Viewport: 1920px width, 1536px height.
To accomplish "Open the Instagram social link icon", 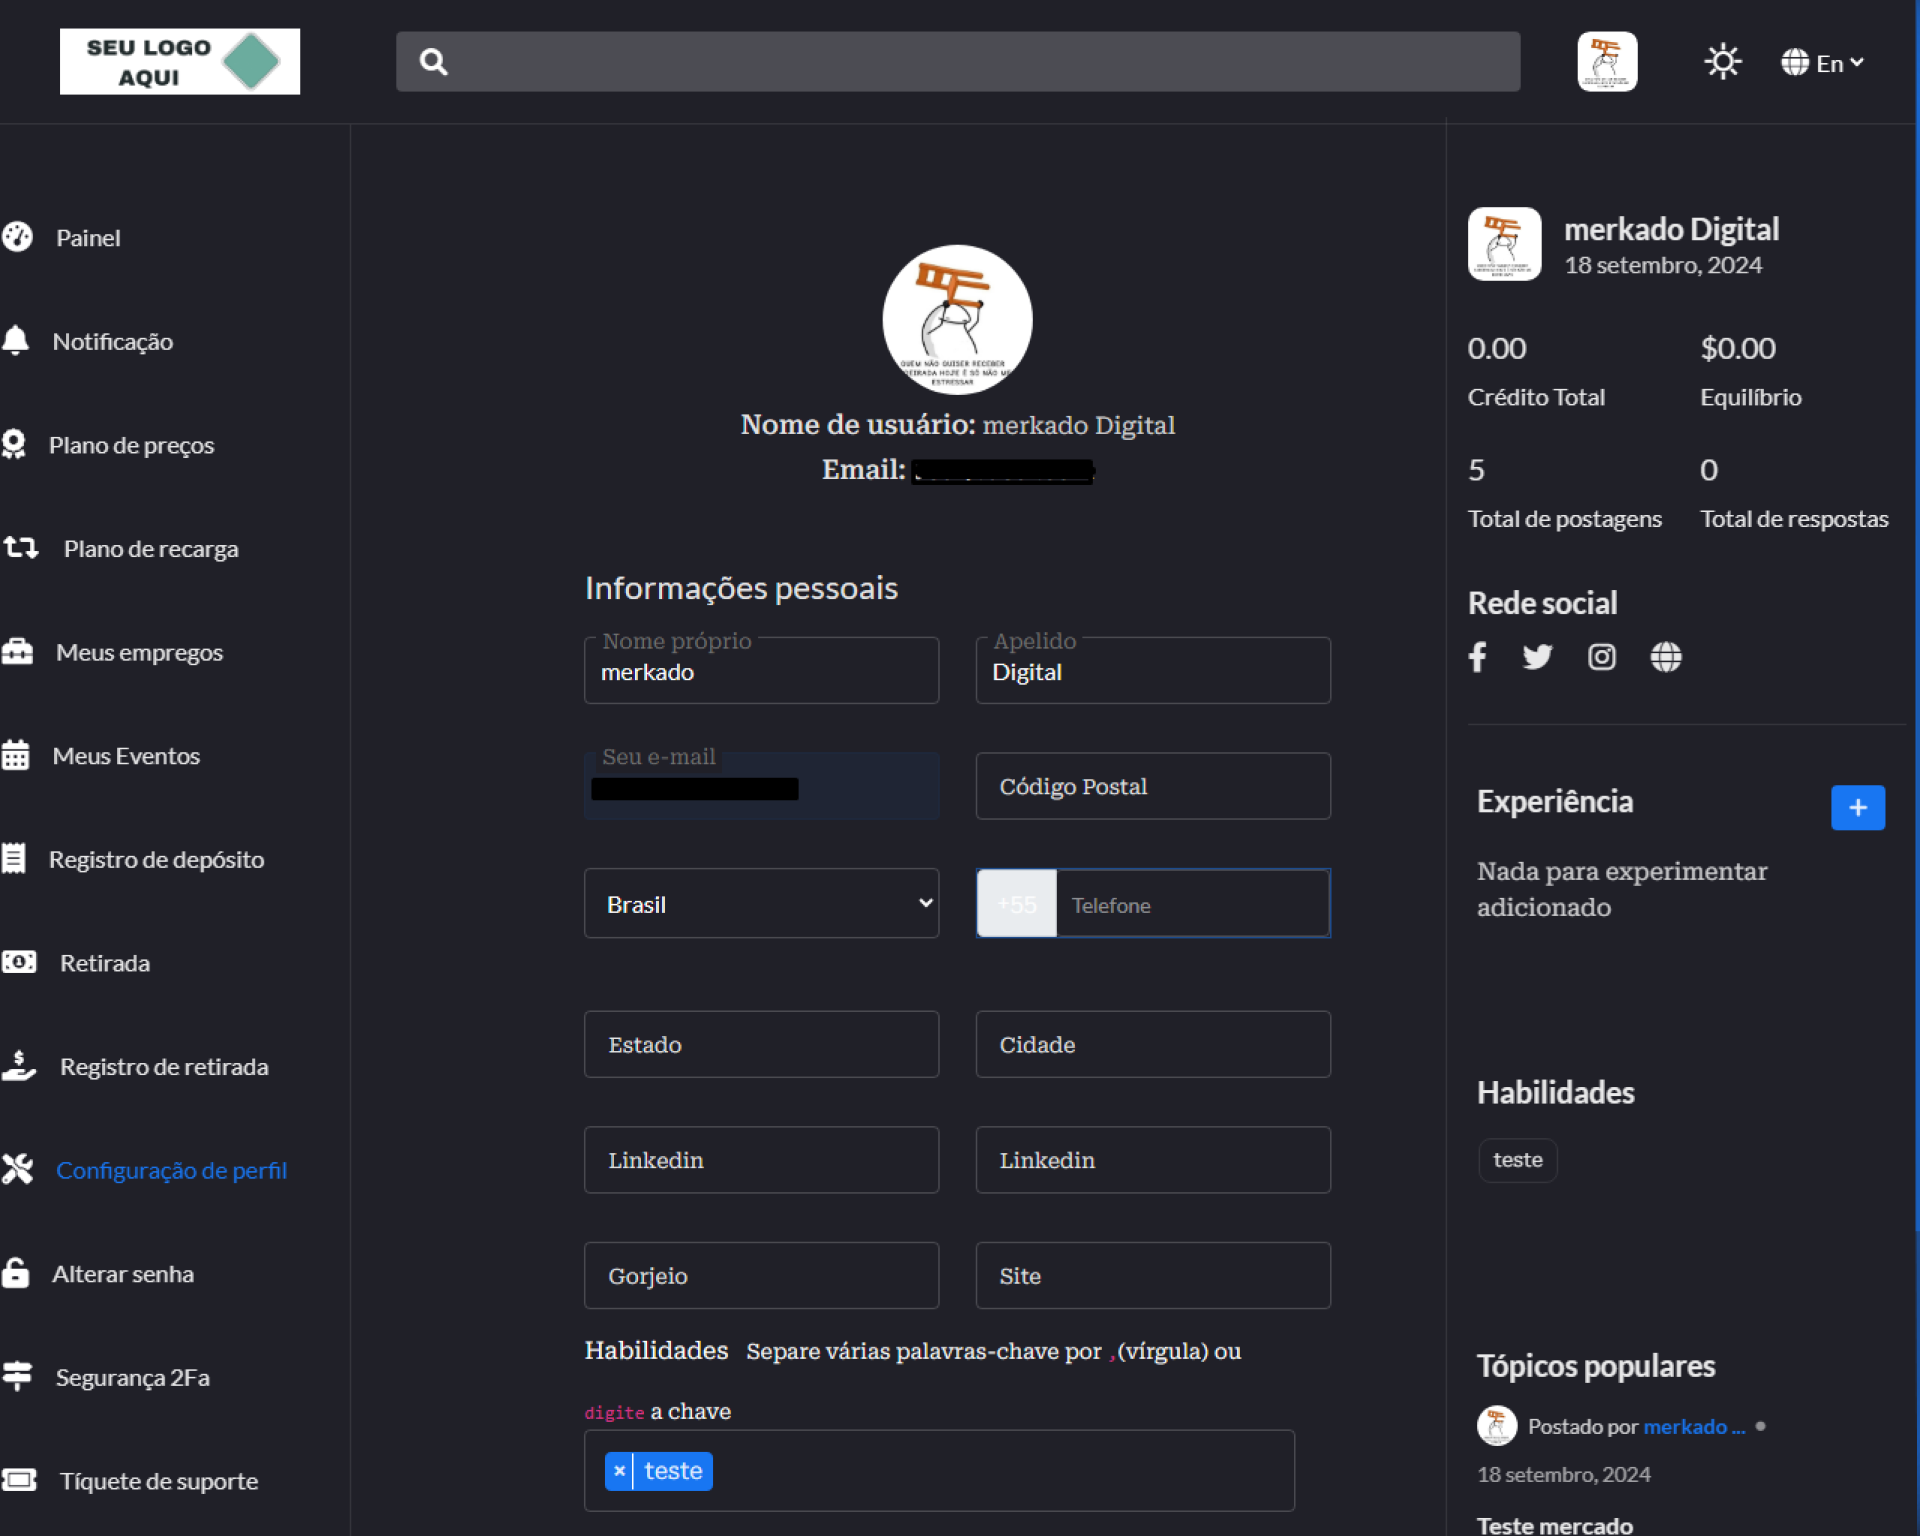I will click(x=1601, y=657).
